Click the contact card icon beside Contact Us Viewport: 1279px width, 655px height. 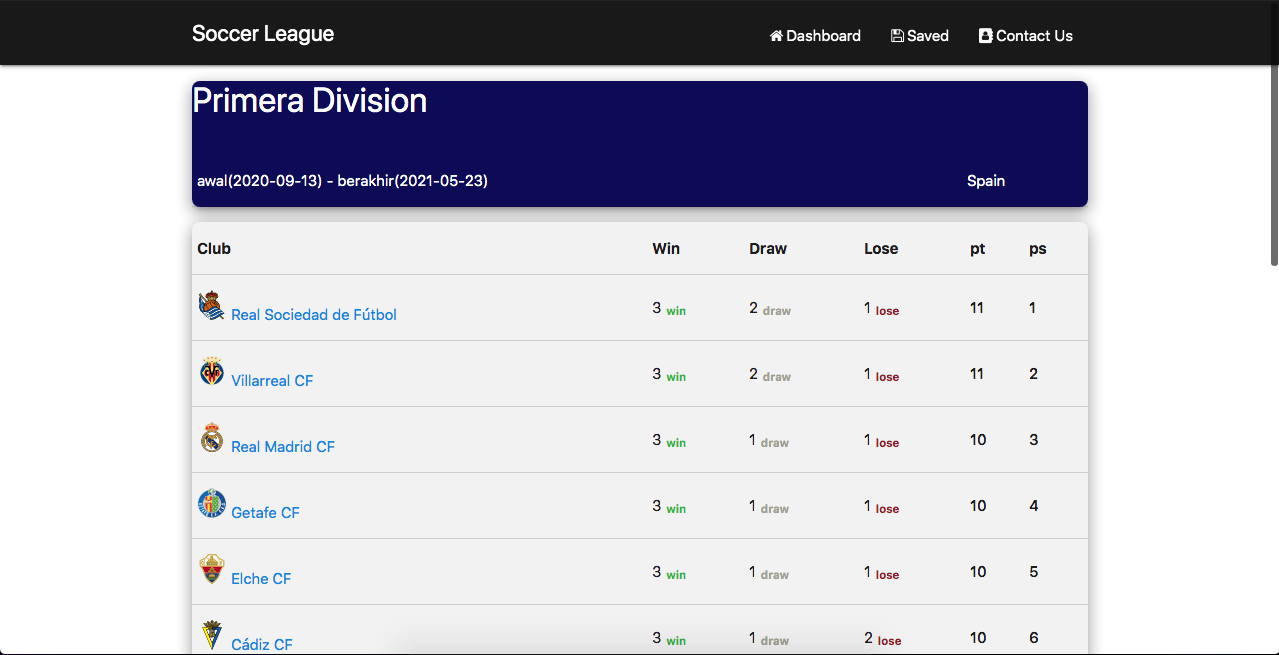(985, 36)
